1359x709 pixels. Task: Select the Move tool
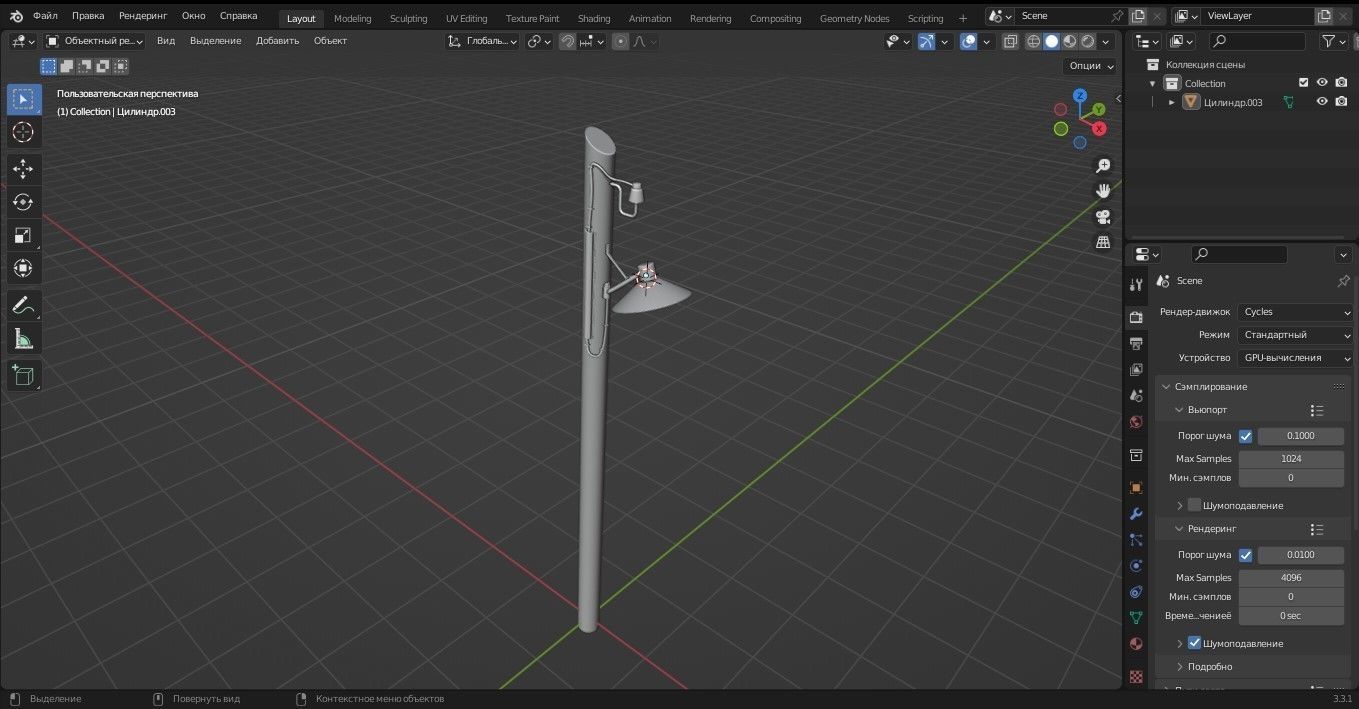pyautogui.click(x=23, y=169)
